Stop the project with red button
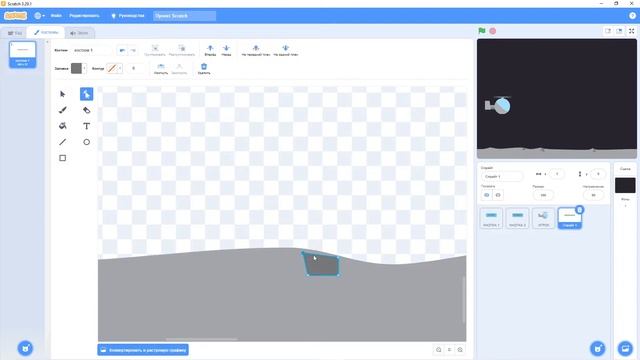The height and width of the screenshot is (360, 640). pos(493,31)
